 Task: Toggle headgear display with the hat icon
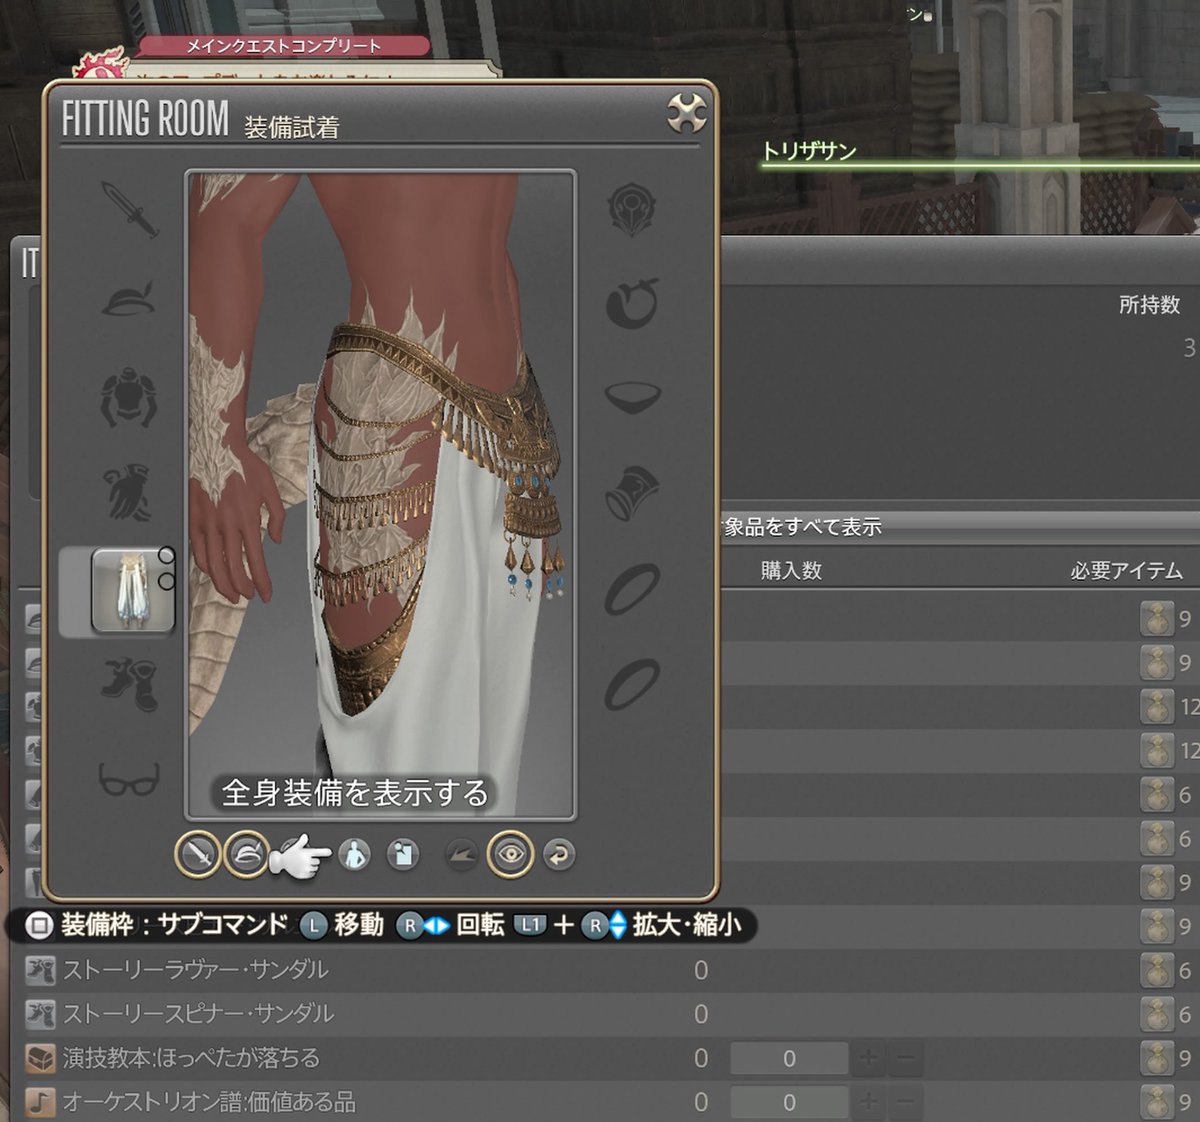(247, 855)
